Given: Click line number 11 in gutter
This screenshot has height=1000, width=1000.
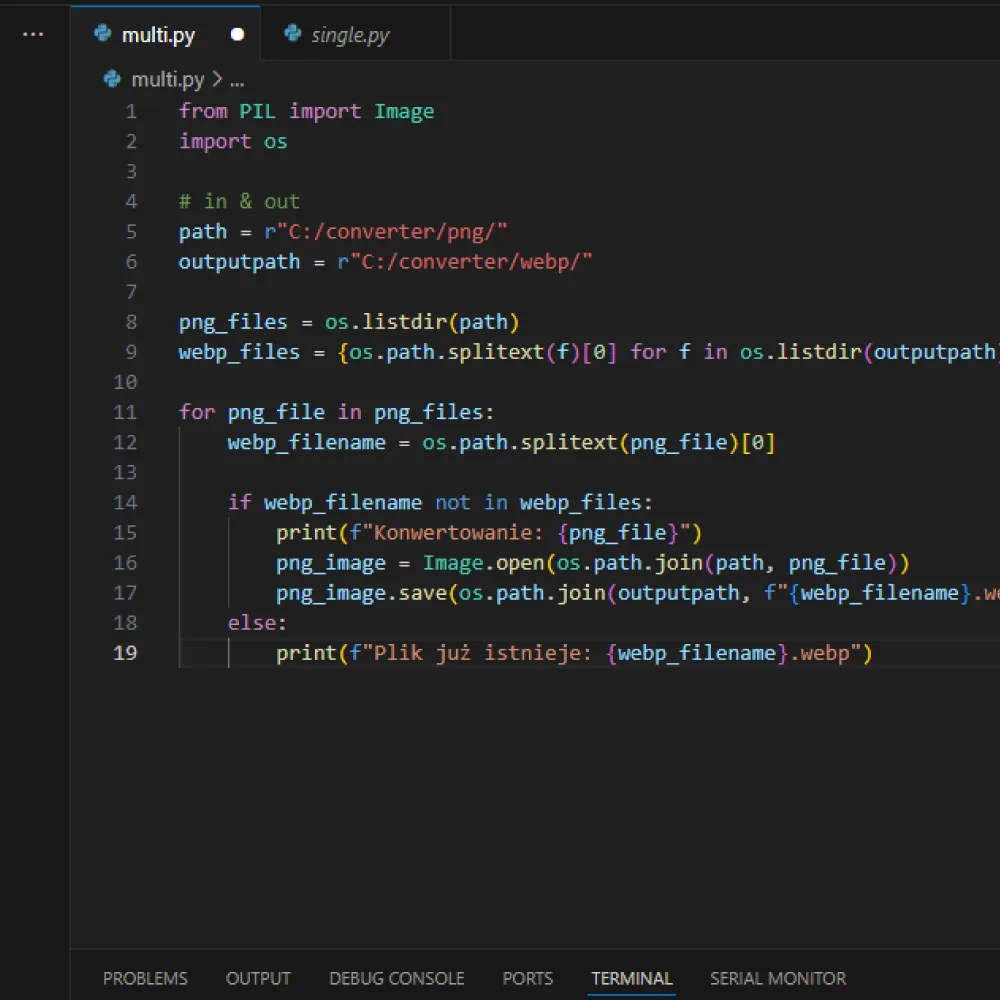Looking at the screenshot, I should [125, 413].
